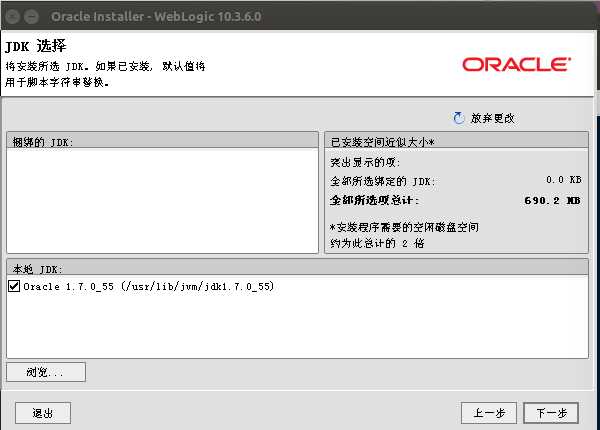Click the 捆绑的 JDK section header
The height and width of the screenshot is (430, 600).
point(162,140)
